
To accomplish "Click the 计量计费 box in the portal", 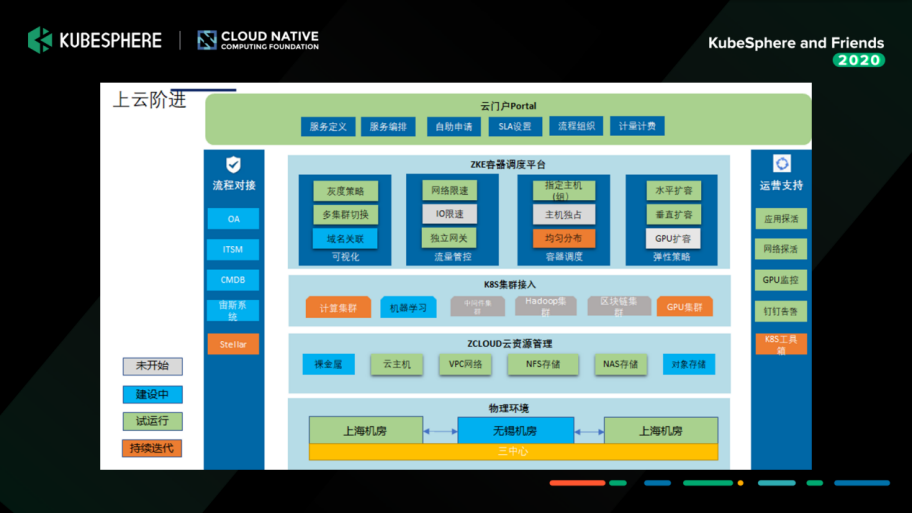I will 637,127.
